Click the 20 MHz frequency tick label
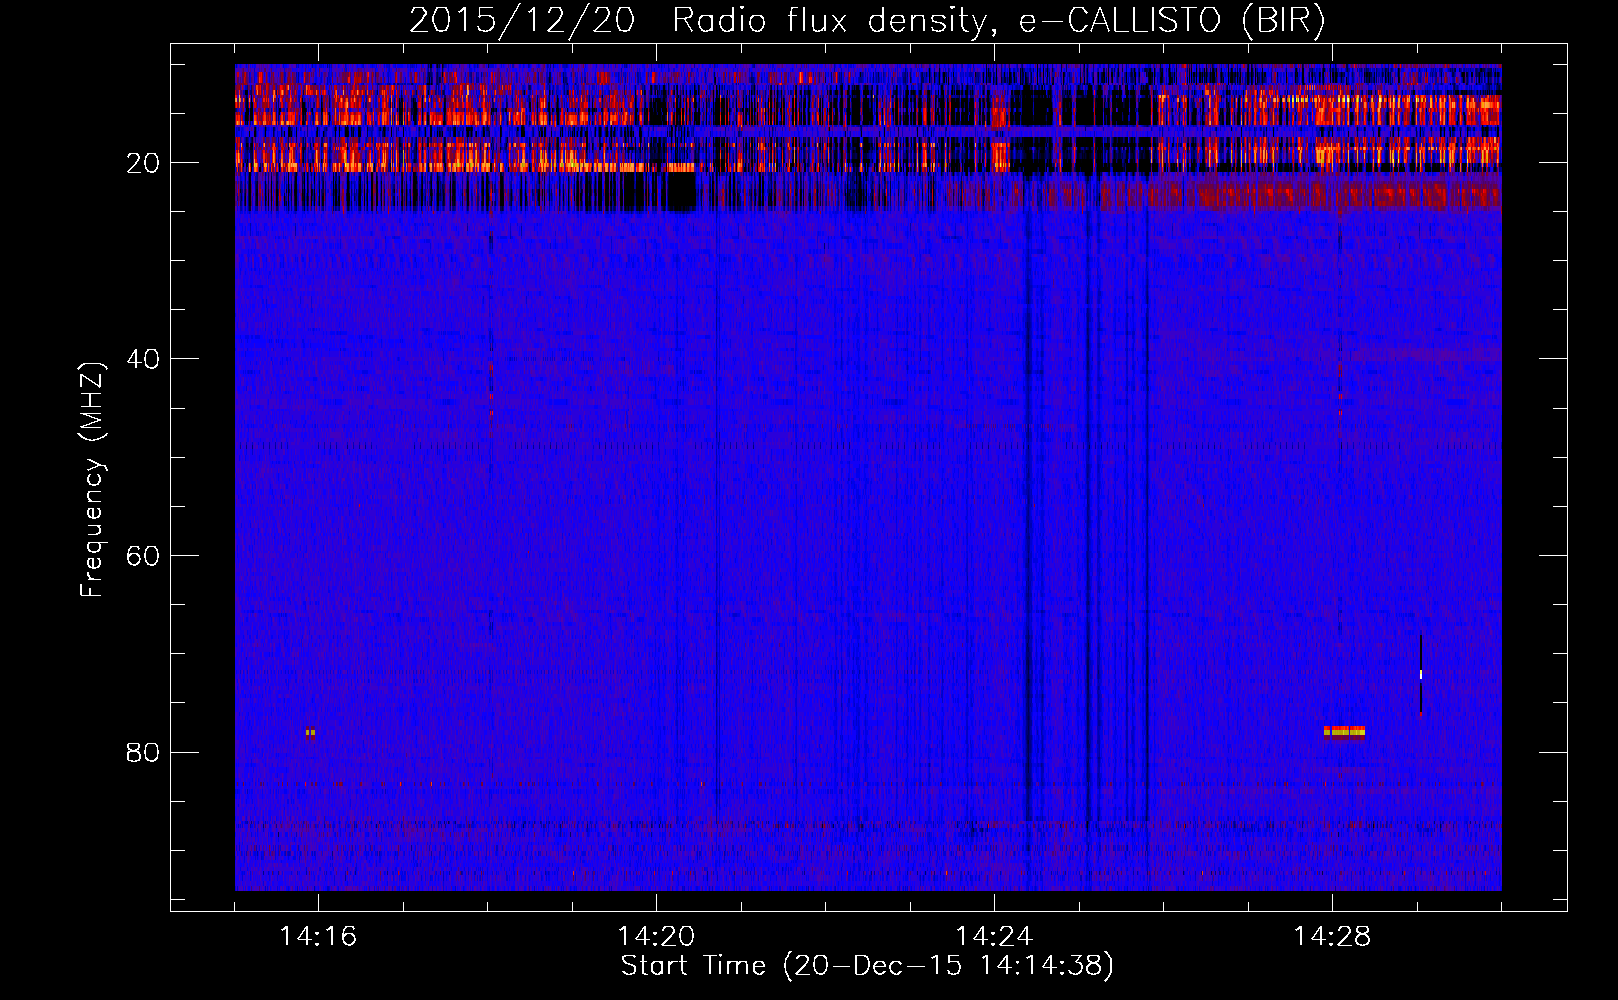Screen dimensions: 1618x1000 click(x=143, y=163)
